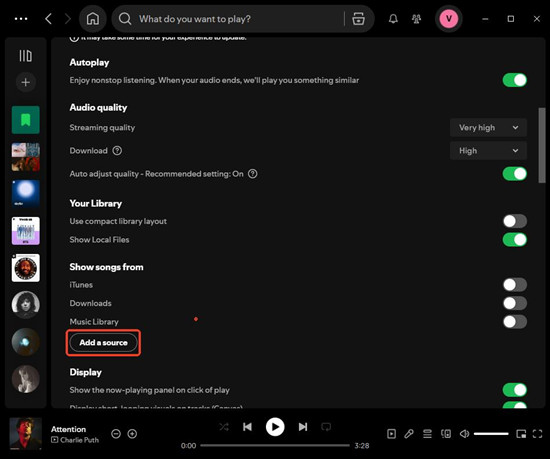550x459 pixels.
Task: Open the profile avatar V
Action: point(449,19)
